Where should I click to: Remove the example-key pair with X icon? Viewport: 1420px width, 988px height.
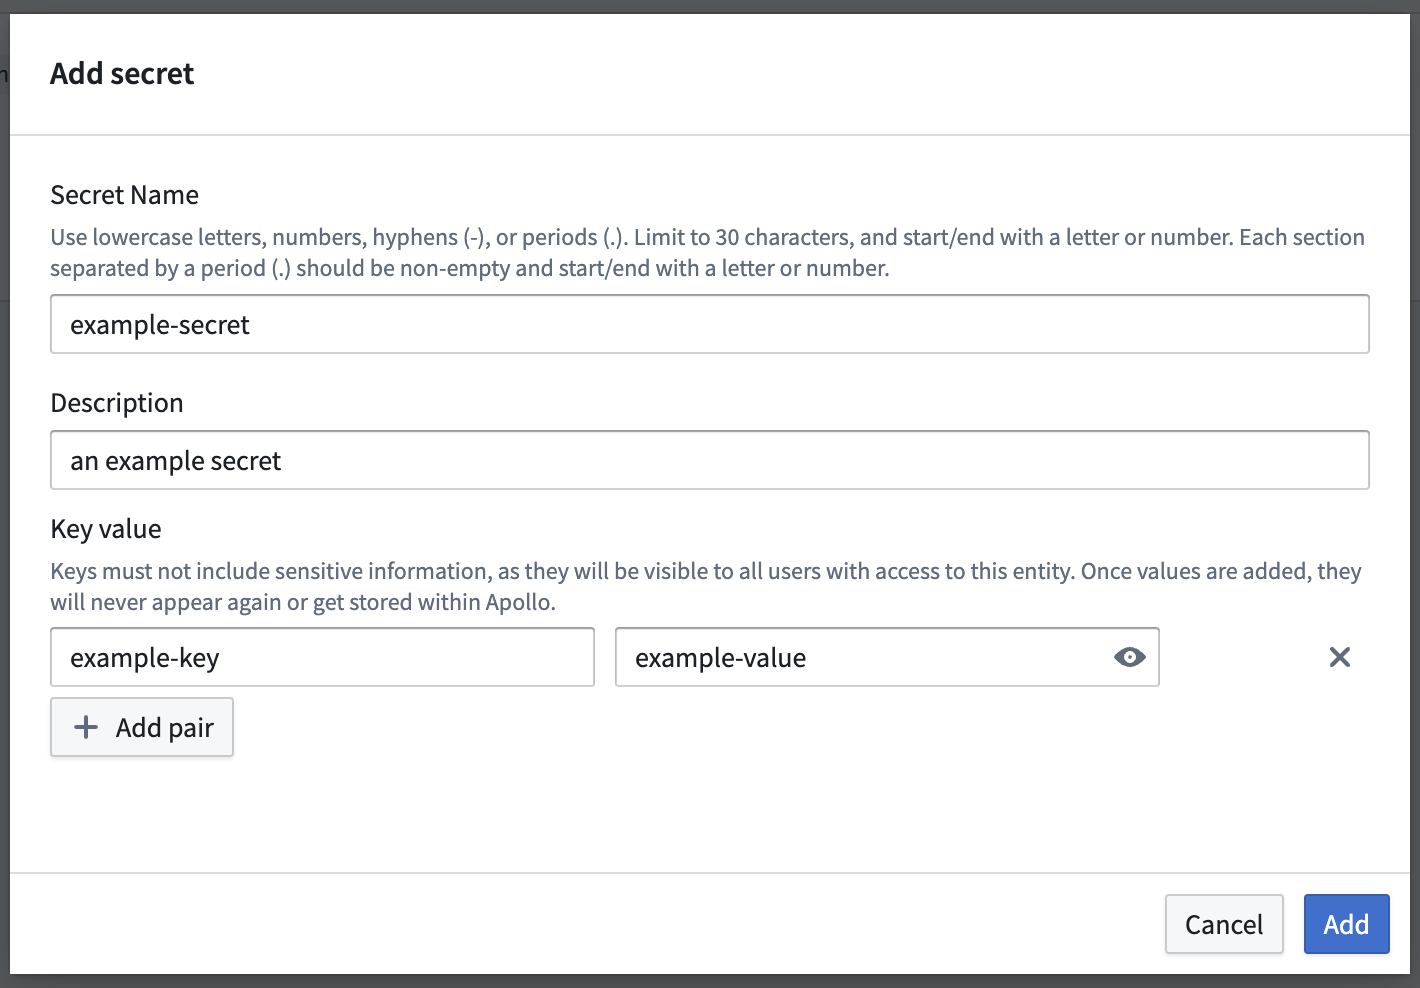tap(1339, 657)
